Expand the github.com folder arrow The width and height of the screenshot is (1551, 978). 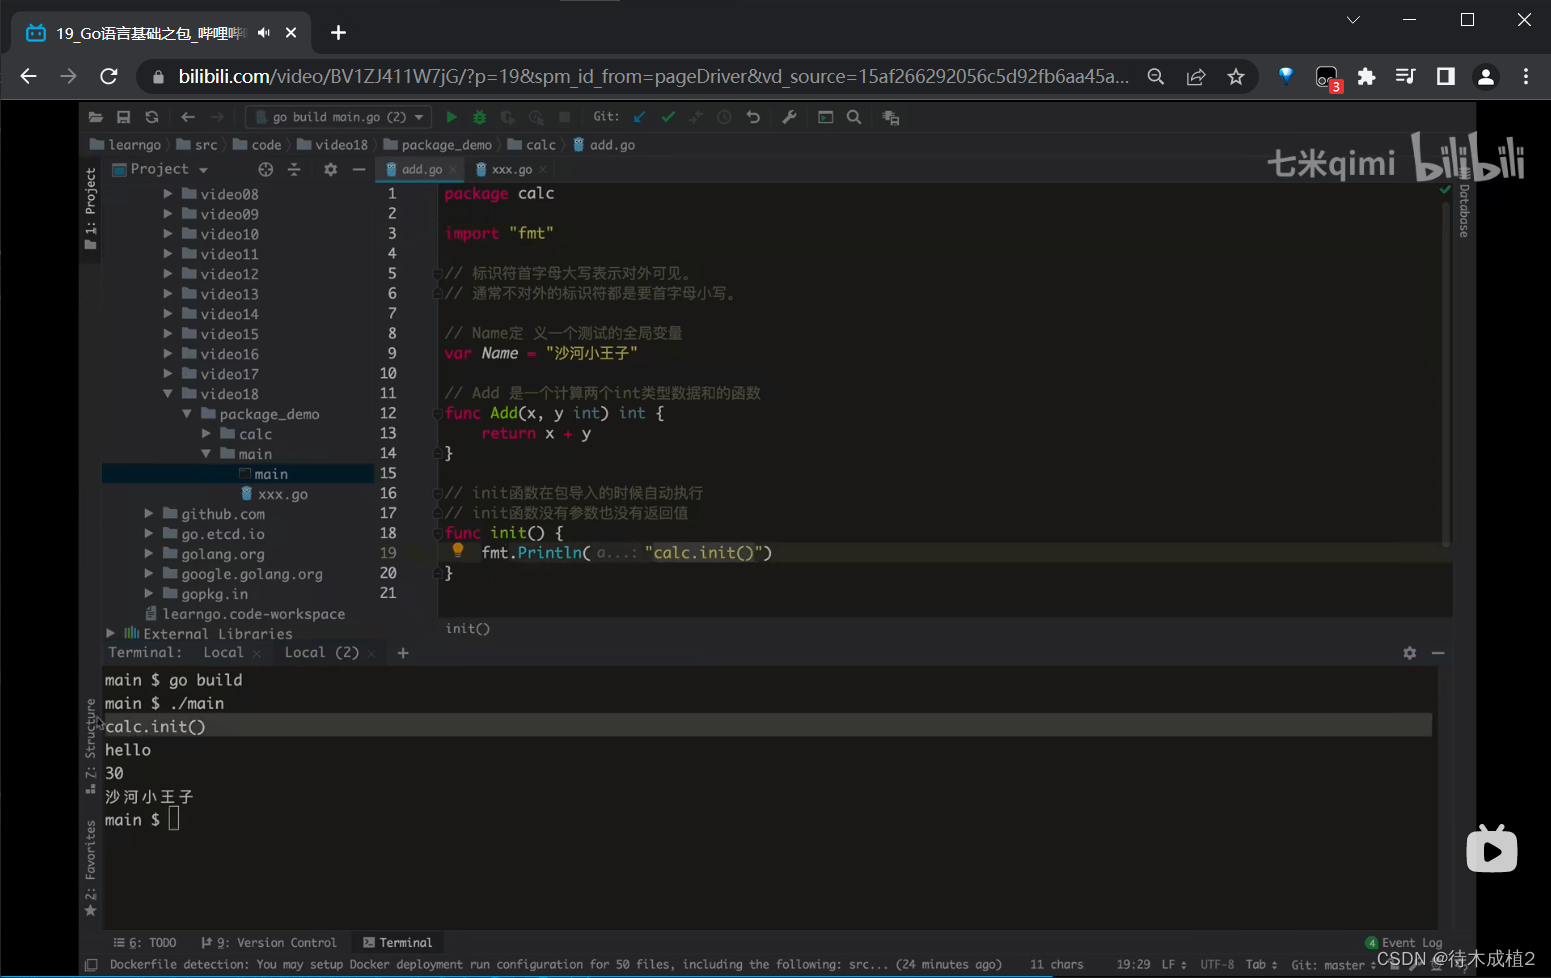[149, 514]
